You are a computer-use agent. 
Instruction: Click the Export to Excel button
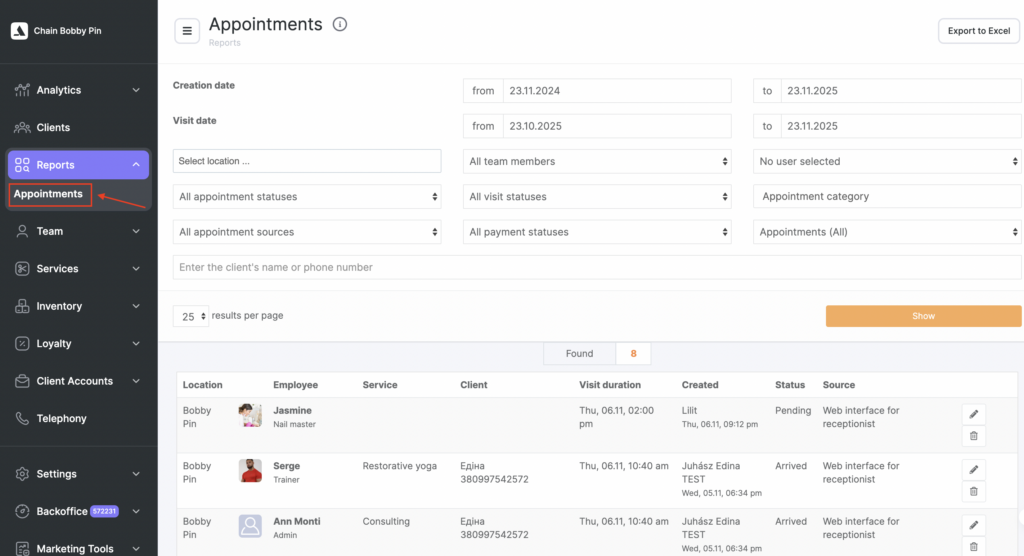[x=978, y=31]
